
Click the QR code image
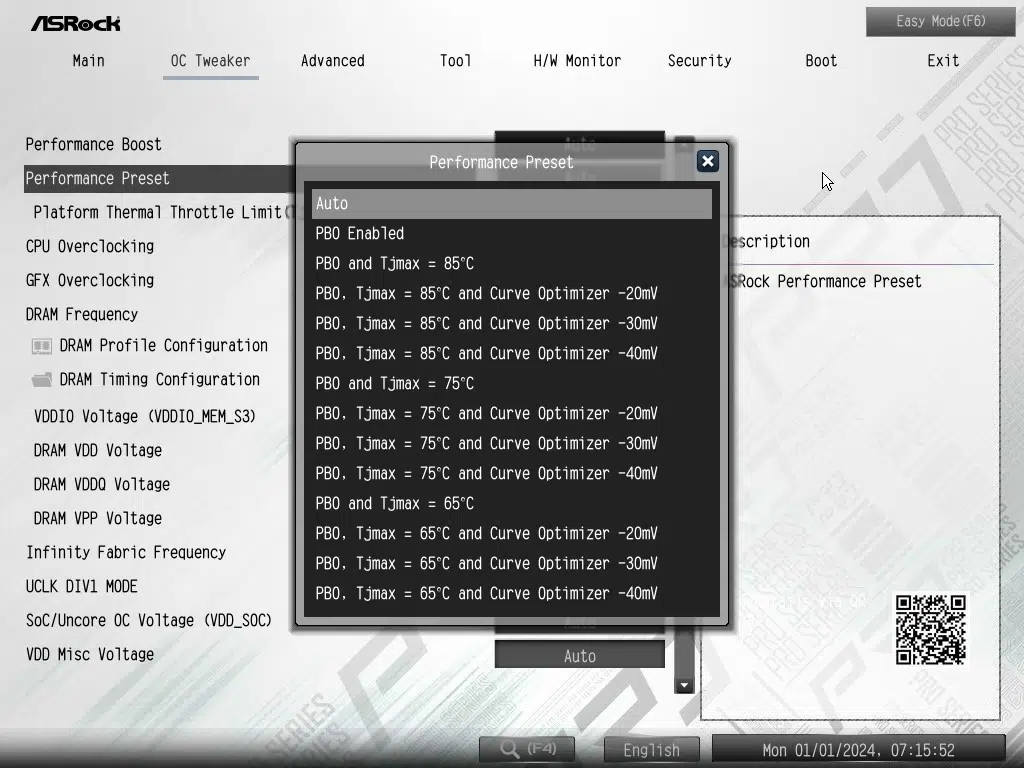click(930, 630)
